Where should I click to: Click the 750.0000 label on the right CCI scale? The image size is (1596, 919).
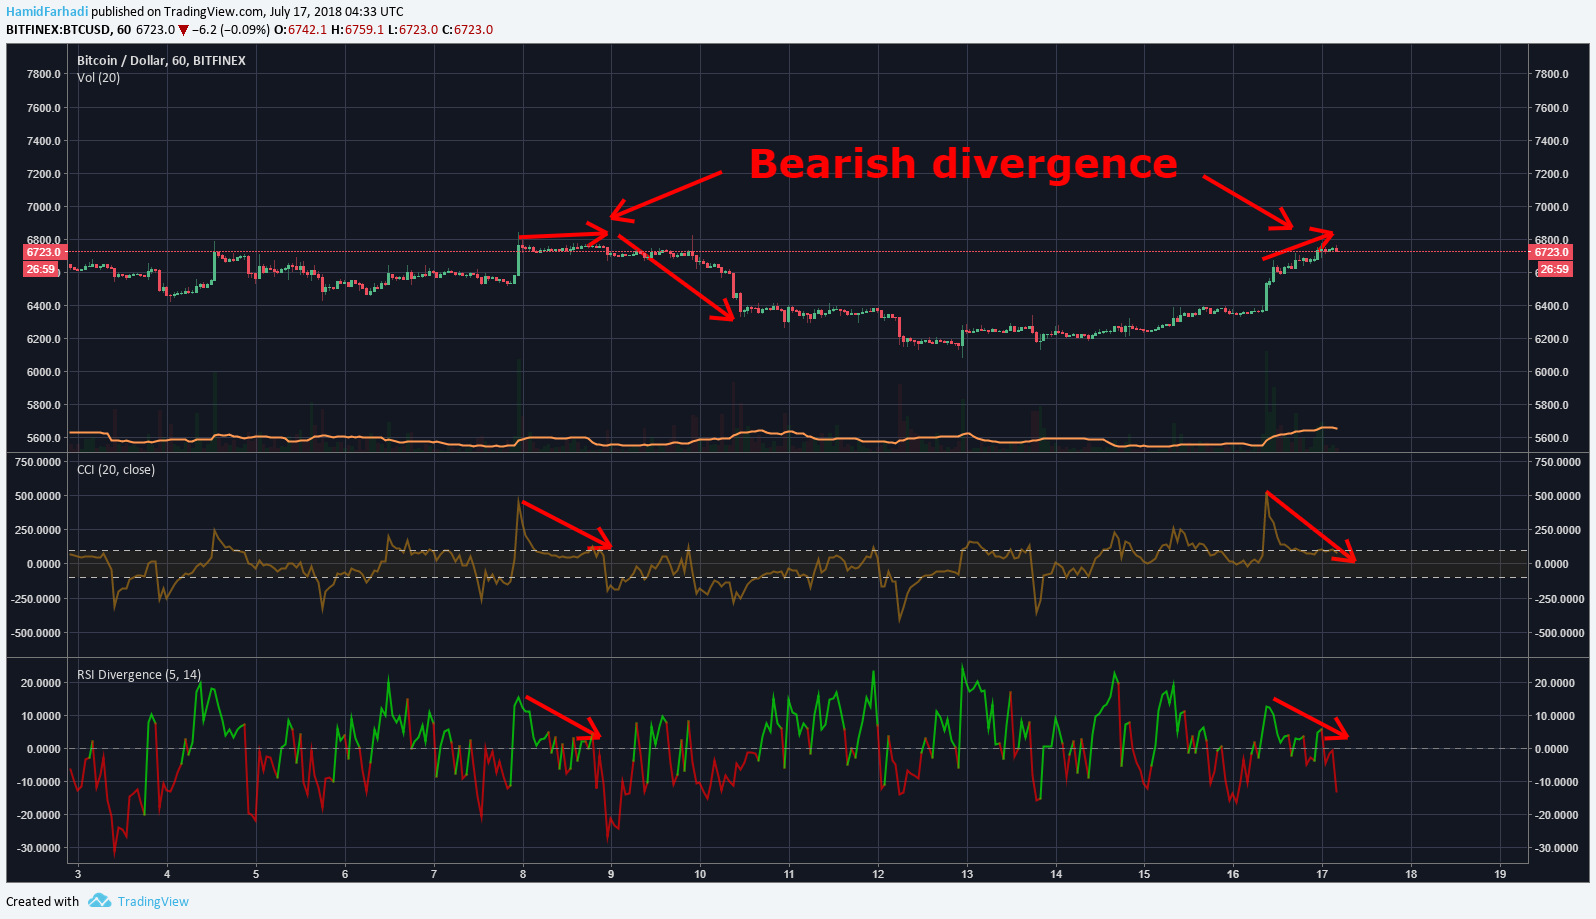click(x=1559, y=463)
